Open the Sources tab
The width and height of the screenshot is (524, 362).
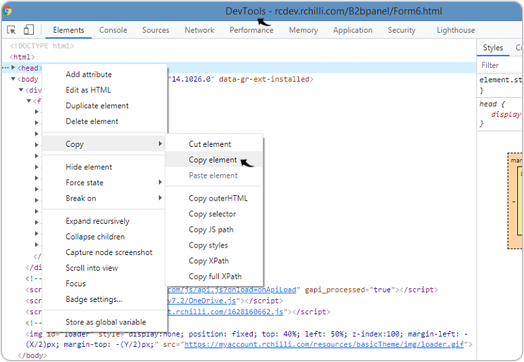pyautogui.click(x=155, y=30)
